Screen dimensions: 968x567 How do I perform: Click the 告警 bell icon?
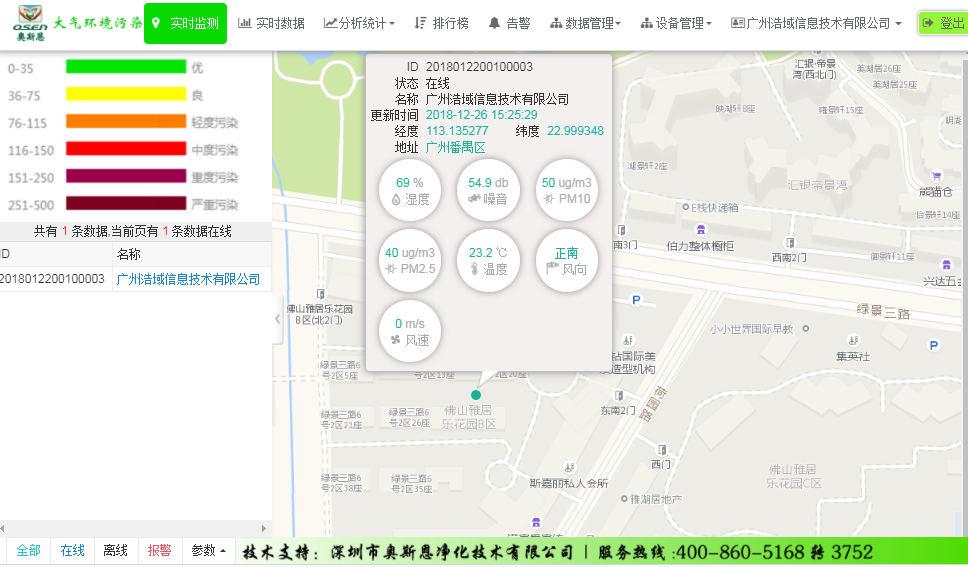494,23
